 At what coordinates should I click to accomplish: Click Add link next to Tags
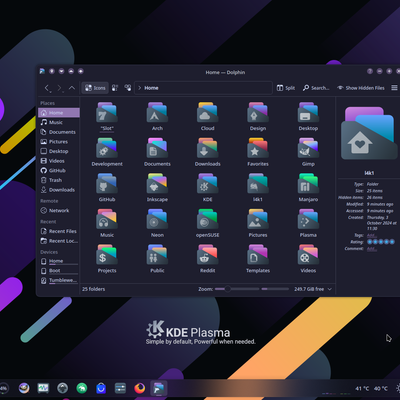[x=372, y=235]
